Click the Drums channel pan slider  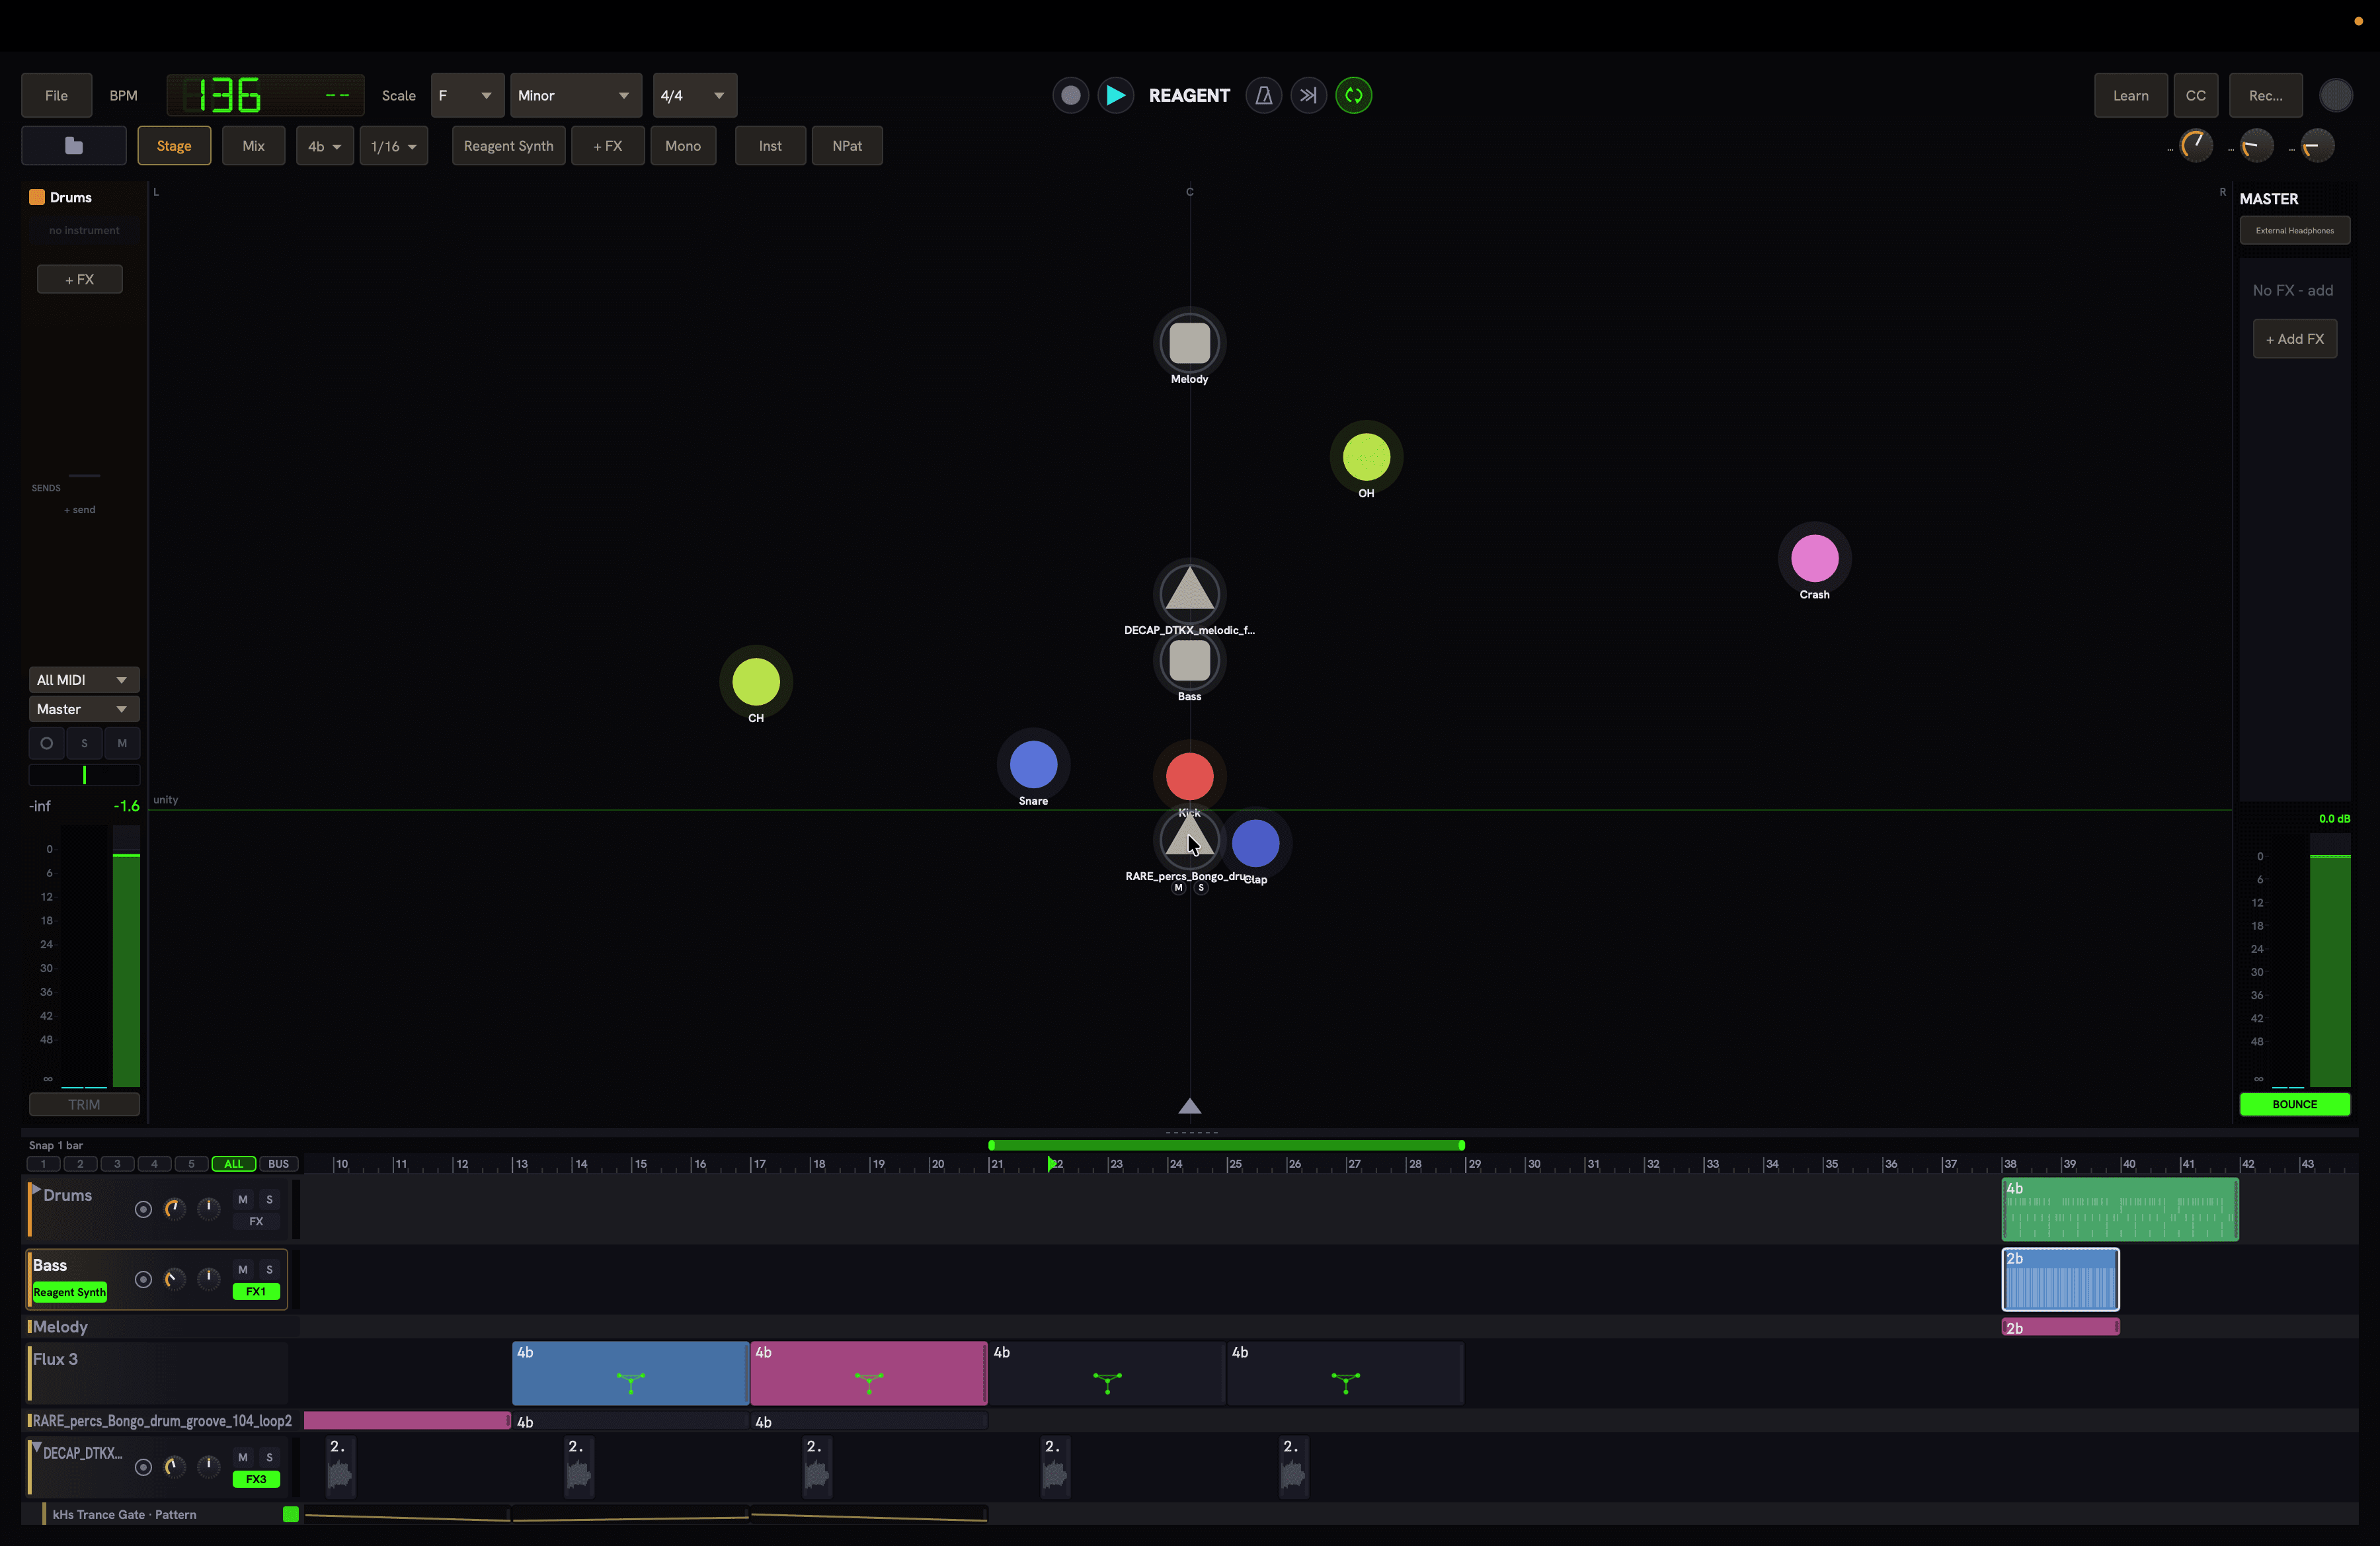click(84, 775)
